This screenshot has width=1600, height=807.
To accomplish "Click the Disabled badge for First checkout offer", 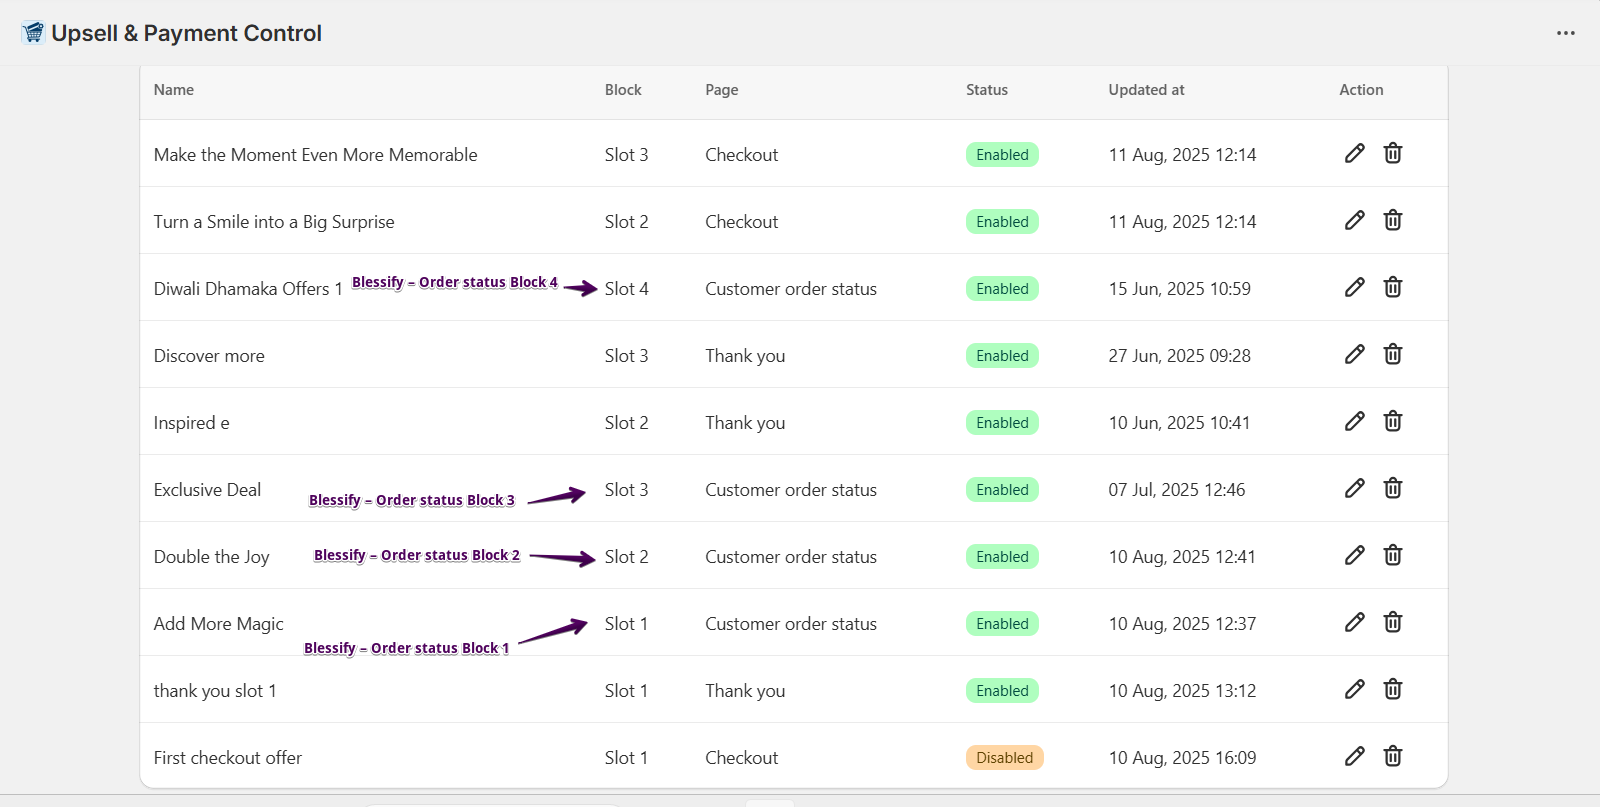I will point(1004,758).
